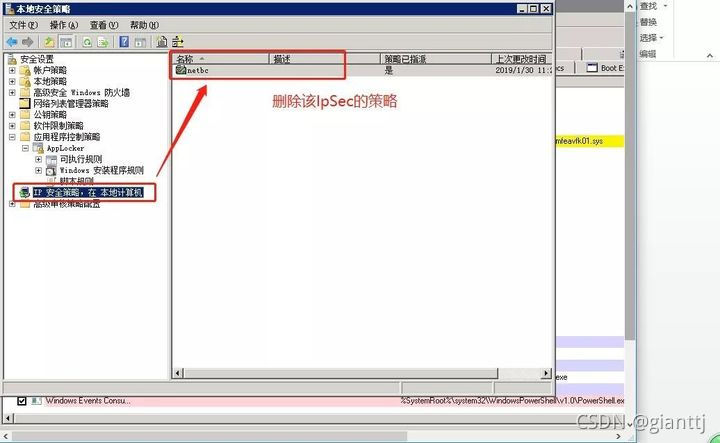Click the 描述 column header
The image size is (720, 443).
(x=324, y=59)
